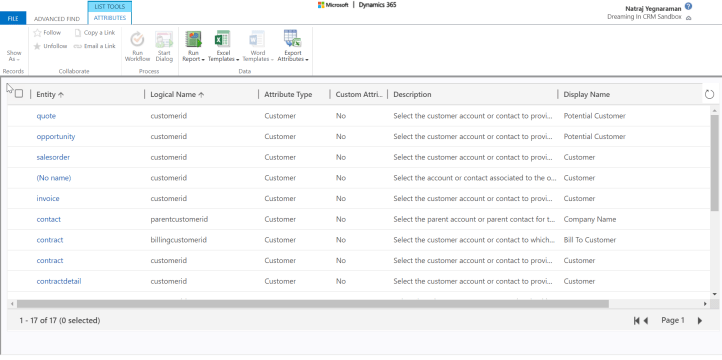Open the FILE tab

pos(13,18)
